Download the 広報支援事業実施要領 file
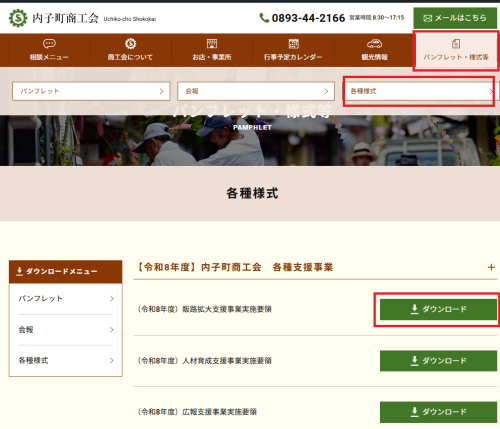The image size is (500, 429). [438, 412]
